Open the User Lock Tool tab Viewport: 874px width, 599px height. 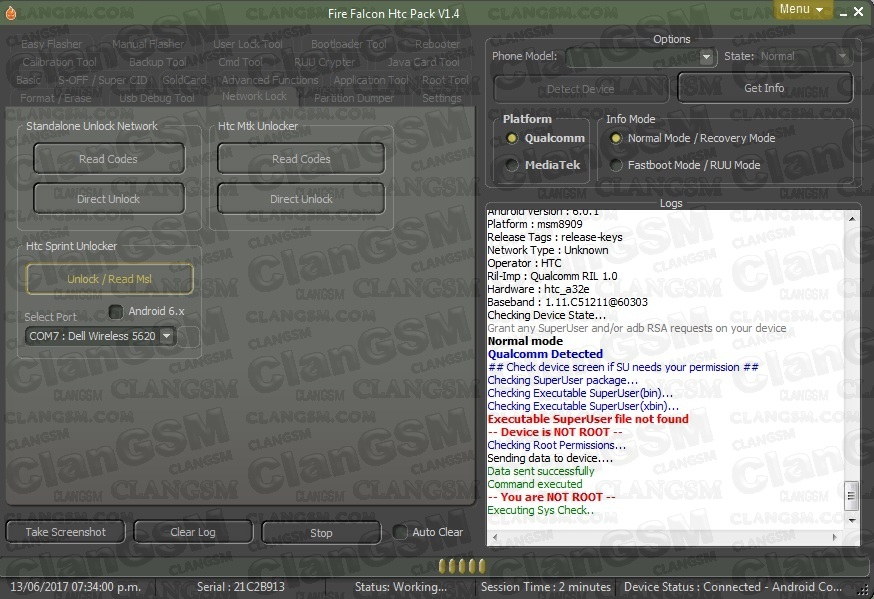click(247, 44)
